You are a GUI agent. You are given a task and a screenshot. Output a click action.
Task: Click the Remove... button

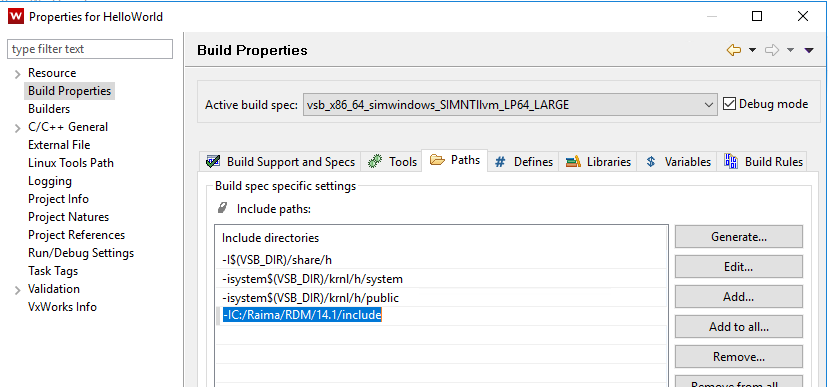point(739,357)
